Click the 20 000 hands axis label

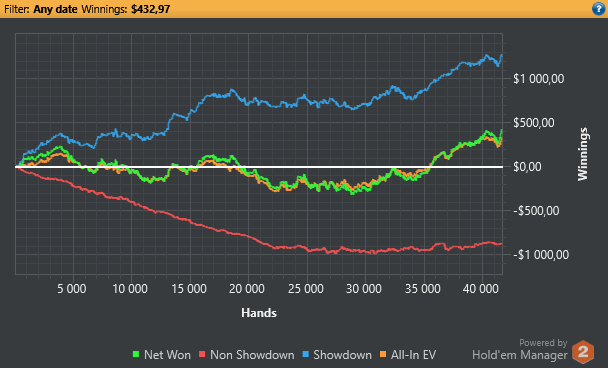pyautogui.click(x=247, y=289)
